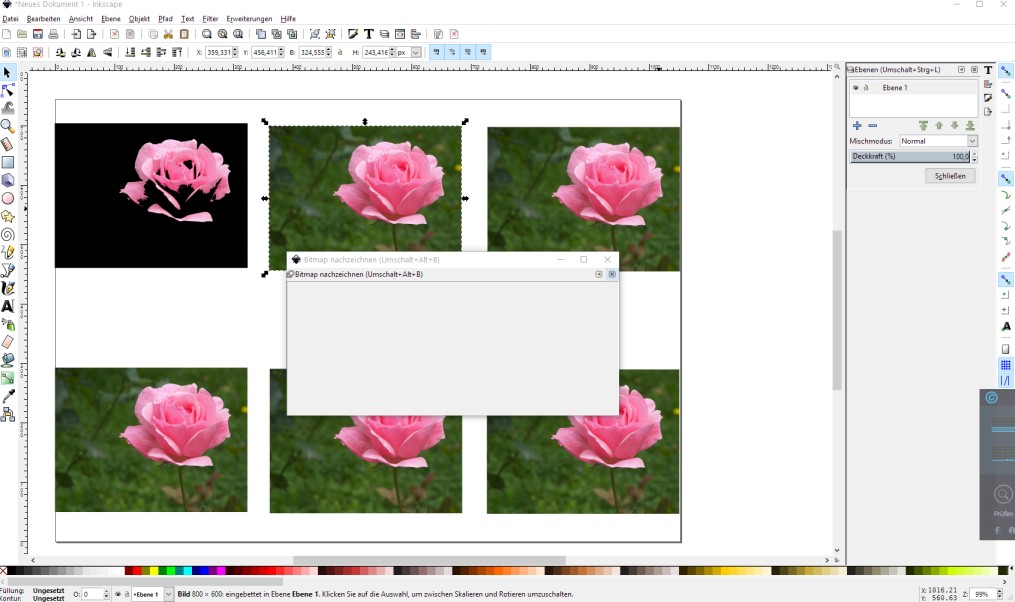The width and height of the screenshot is (1015, 602).
Task: Click the Save document icon
Action: pos(37,34)
